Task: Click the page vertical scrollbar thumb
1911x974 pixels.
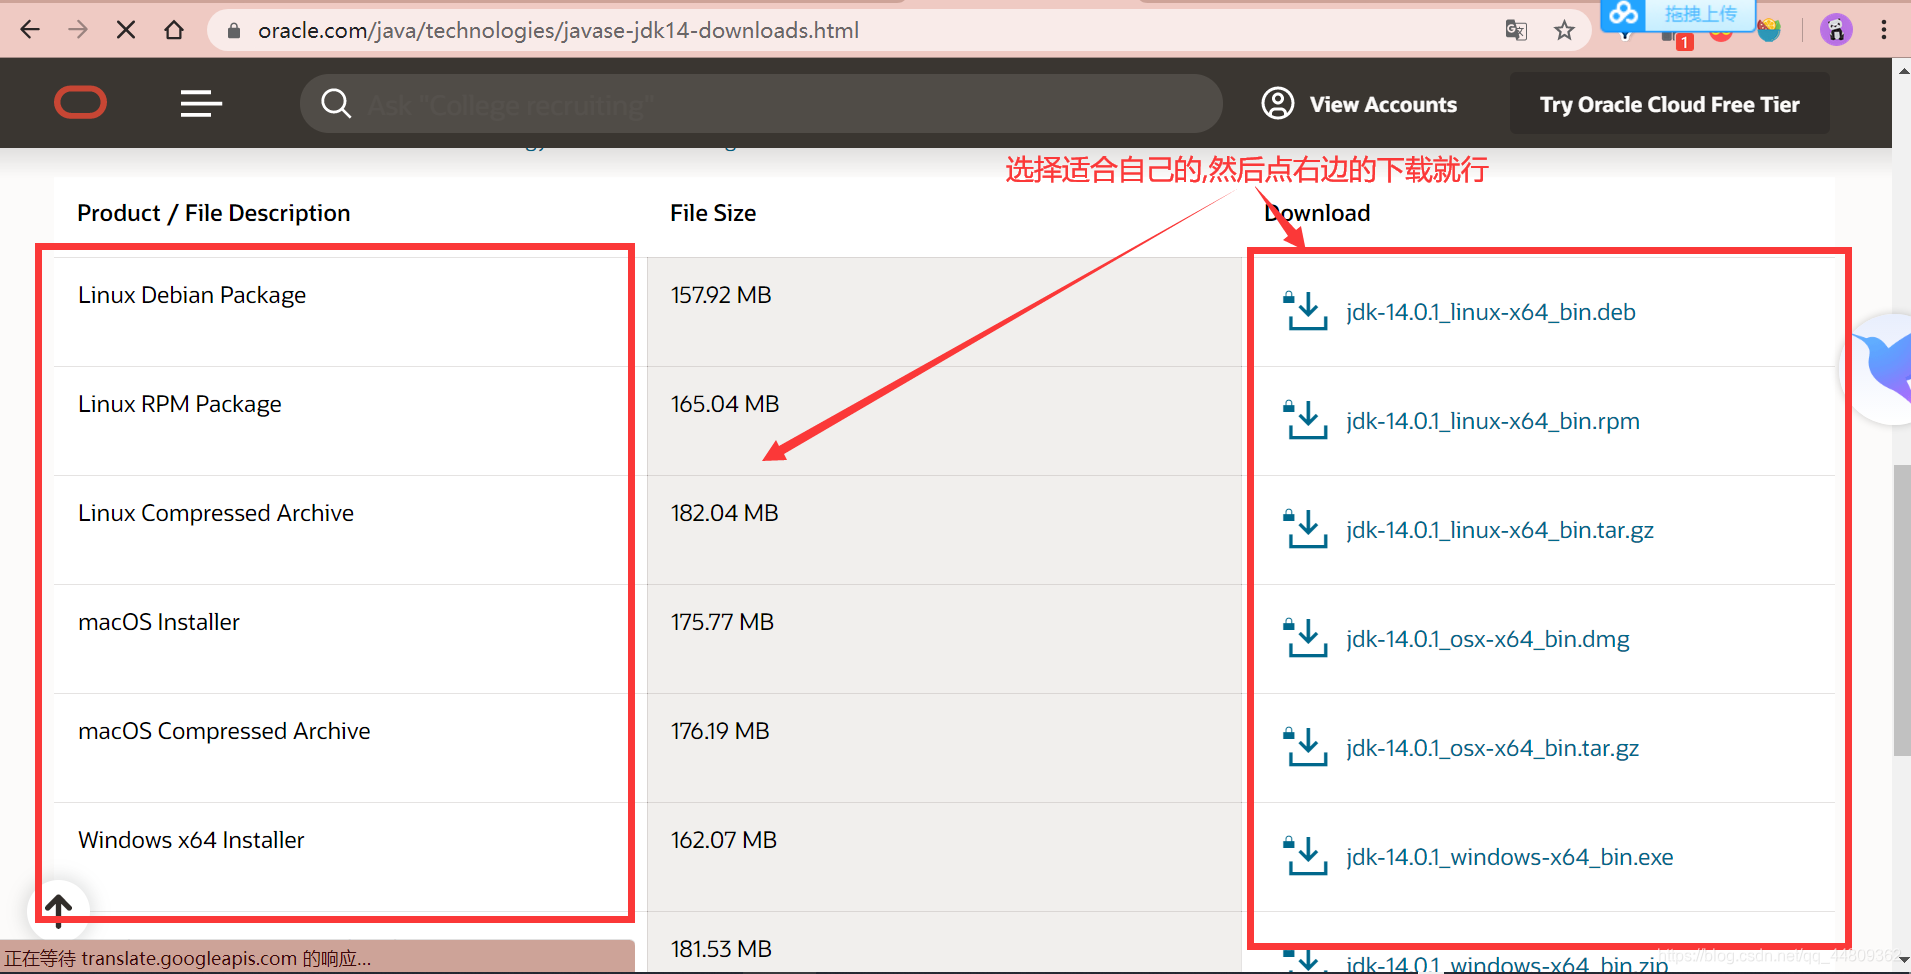Action: point(1902,610)
